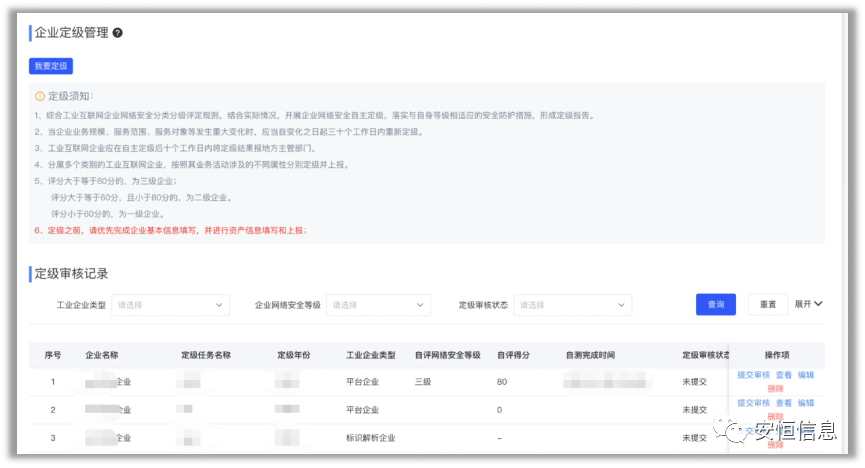Click the 定级年份 column header

[x=293, y=355]
